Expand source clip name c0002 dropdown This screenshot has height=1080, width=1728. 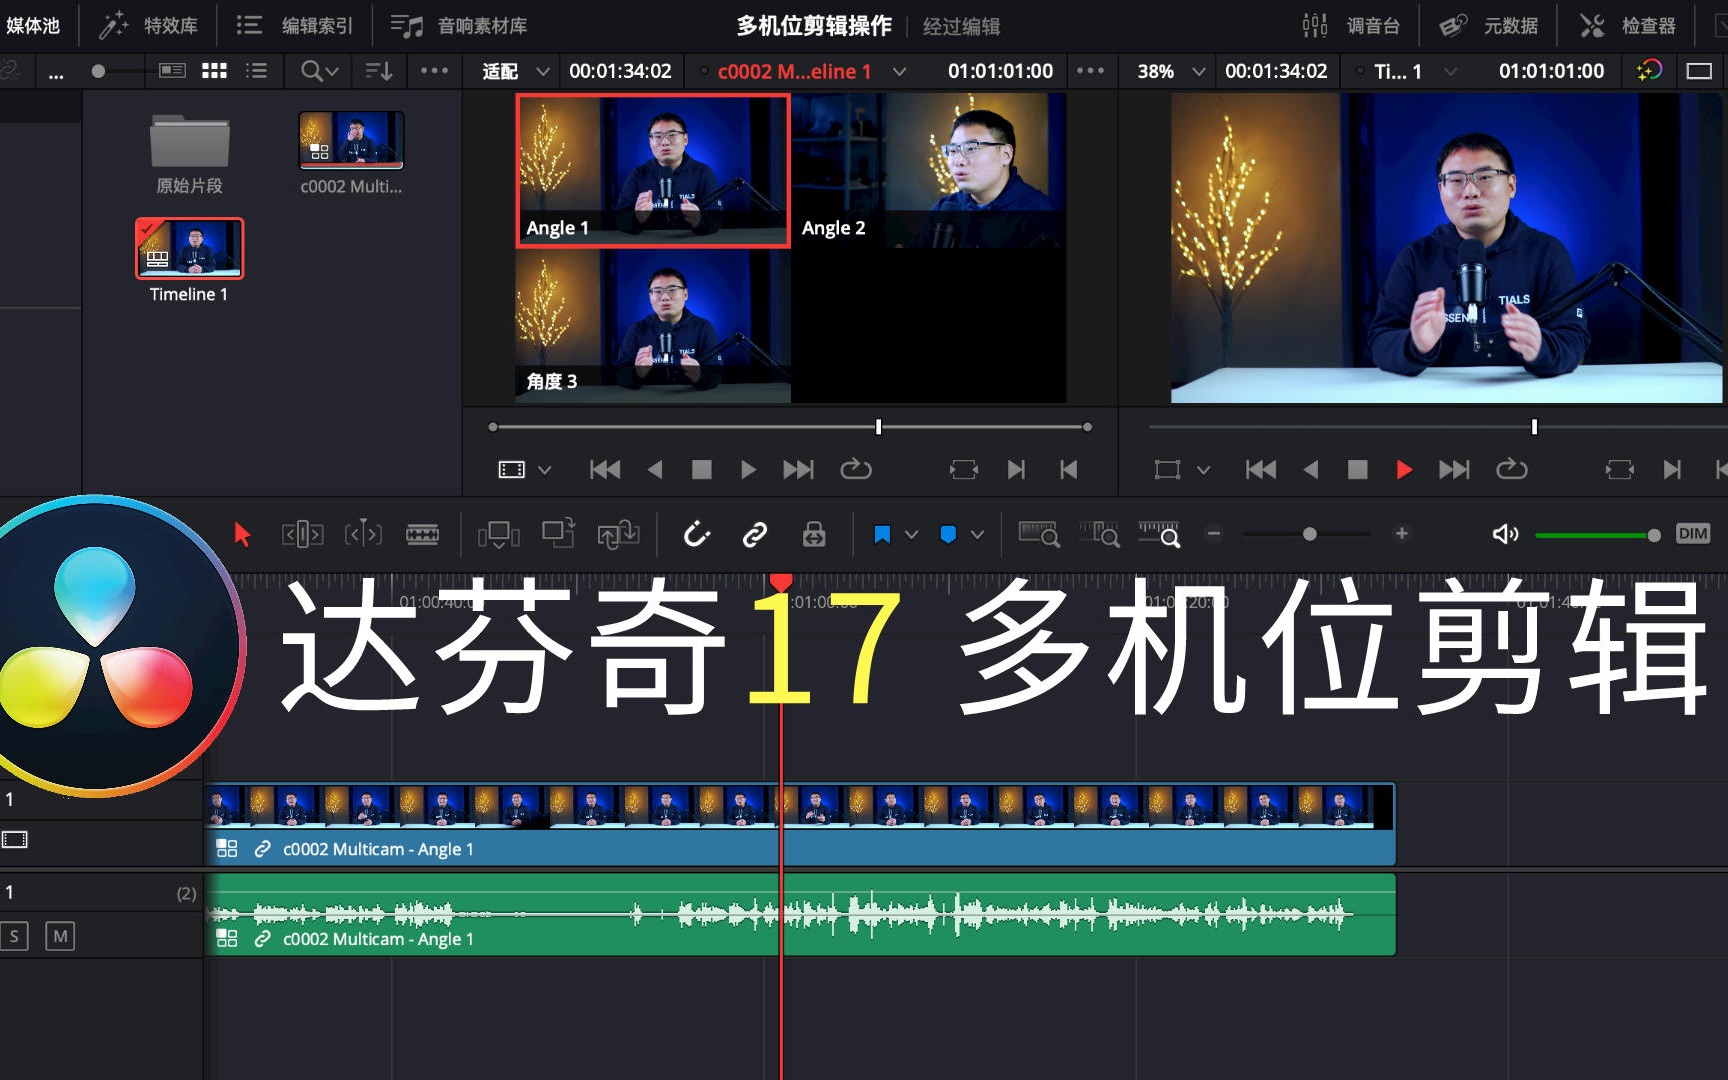(899, 71)
